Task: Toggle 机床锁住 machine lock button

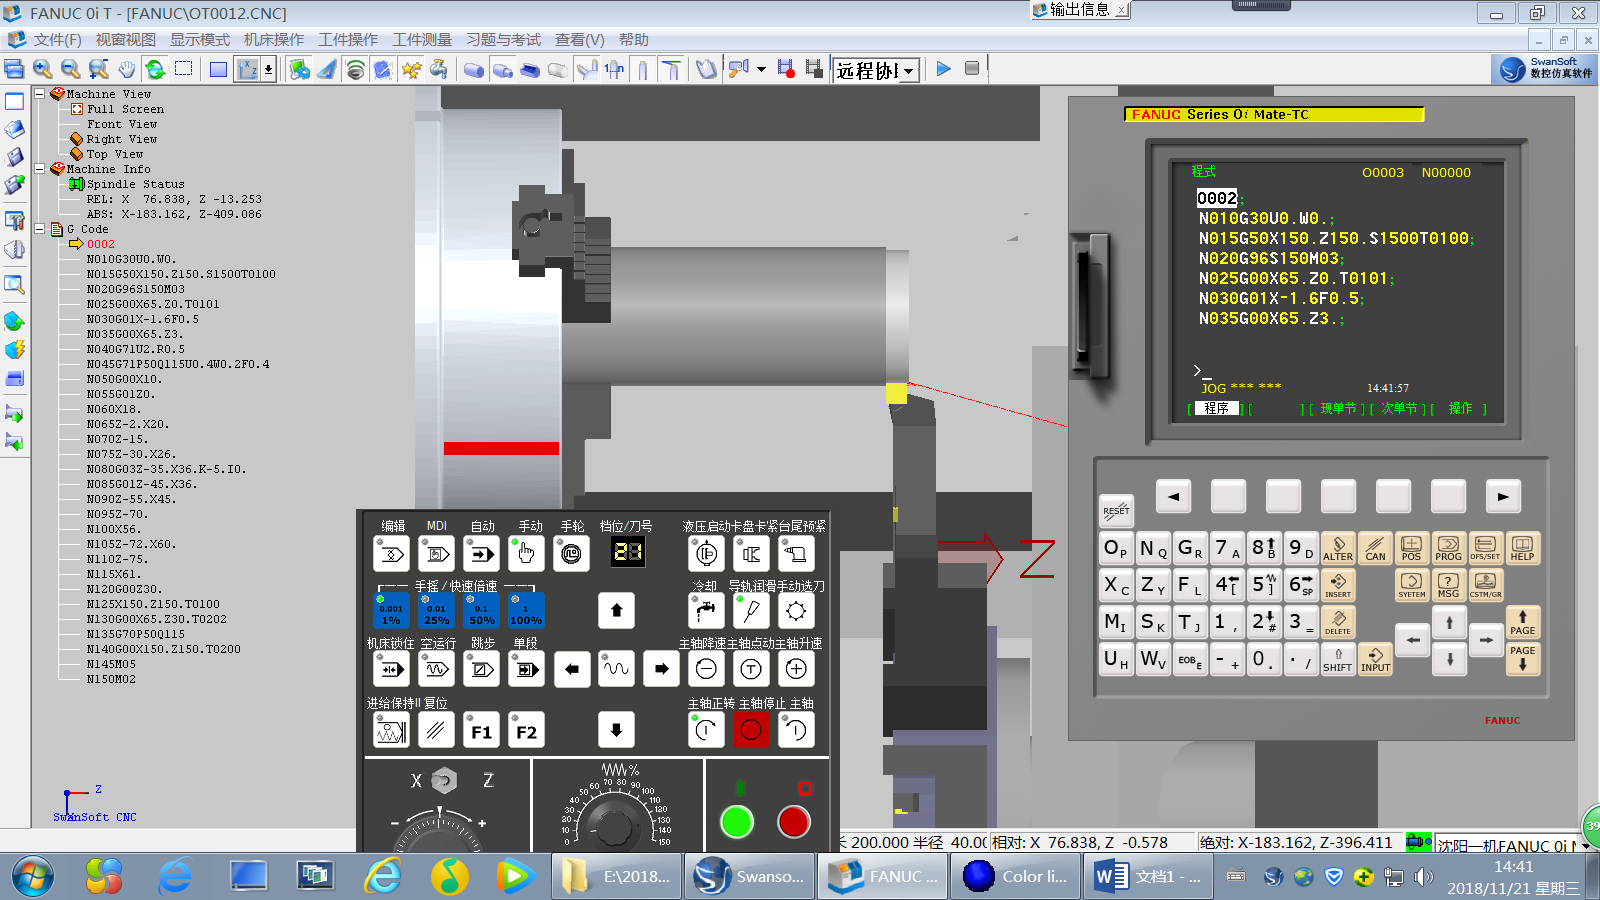Action: (x=391, y=669)
